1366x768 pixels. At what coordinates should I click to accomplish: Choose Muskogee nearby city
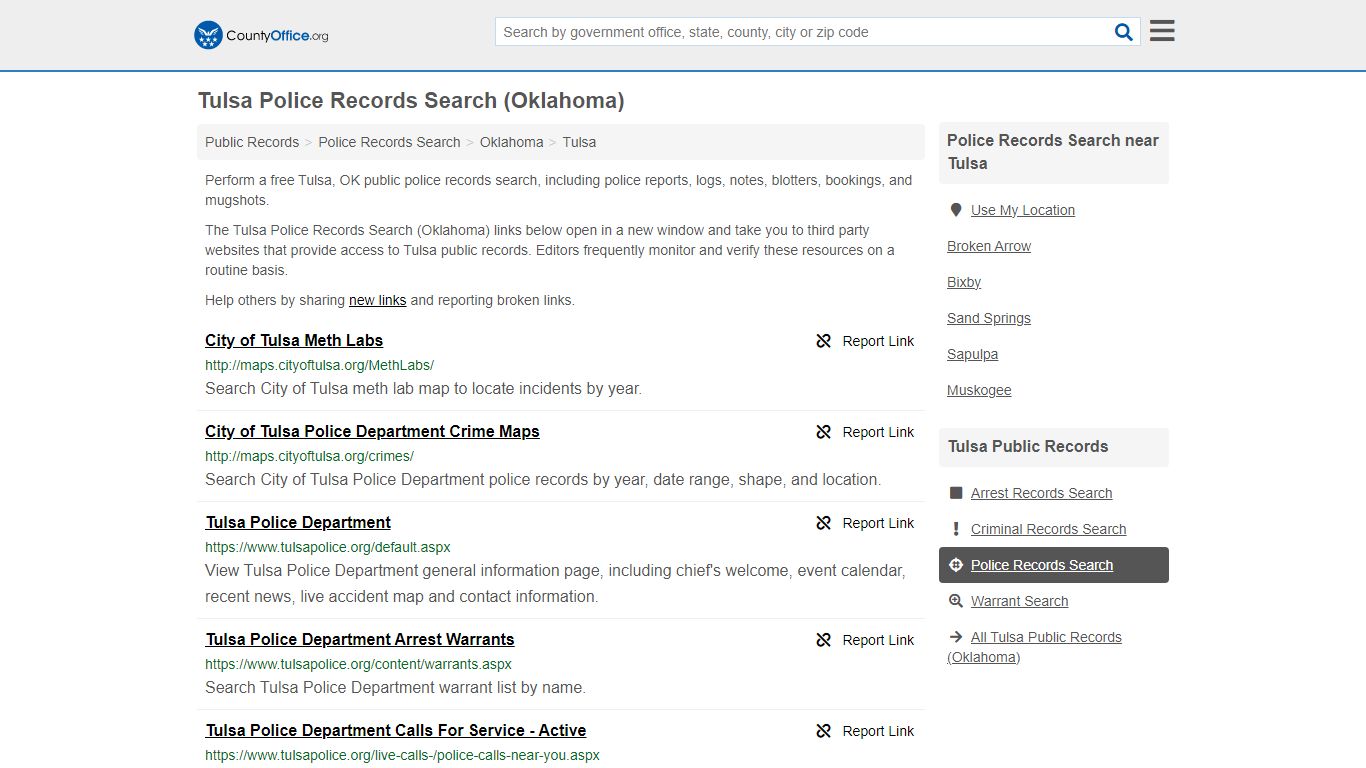tap(979, 390)
